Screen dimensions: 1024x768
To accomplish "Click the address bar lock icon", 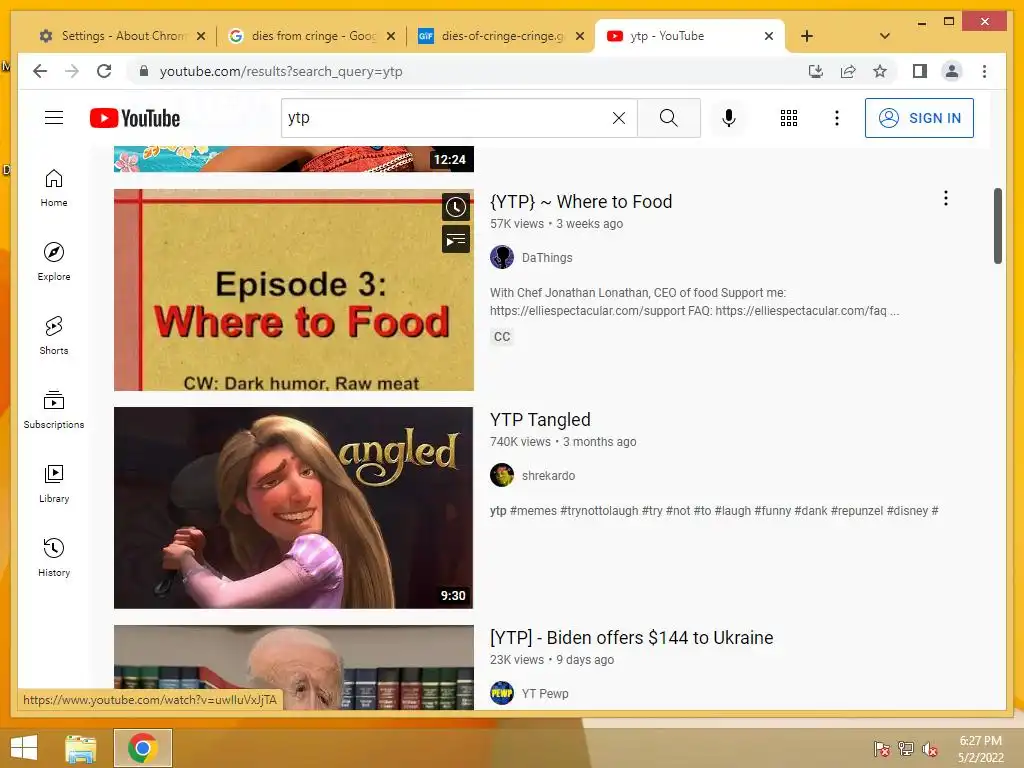I will click(144, 71).
